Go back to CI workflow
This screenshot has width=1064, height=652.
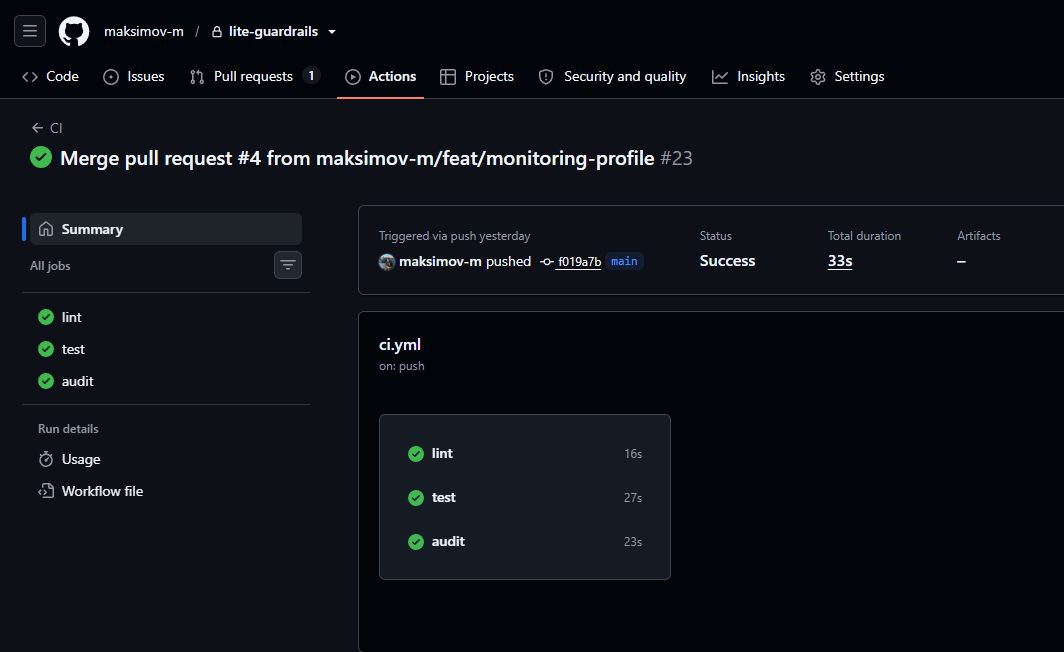click(x=47, y=128)
